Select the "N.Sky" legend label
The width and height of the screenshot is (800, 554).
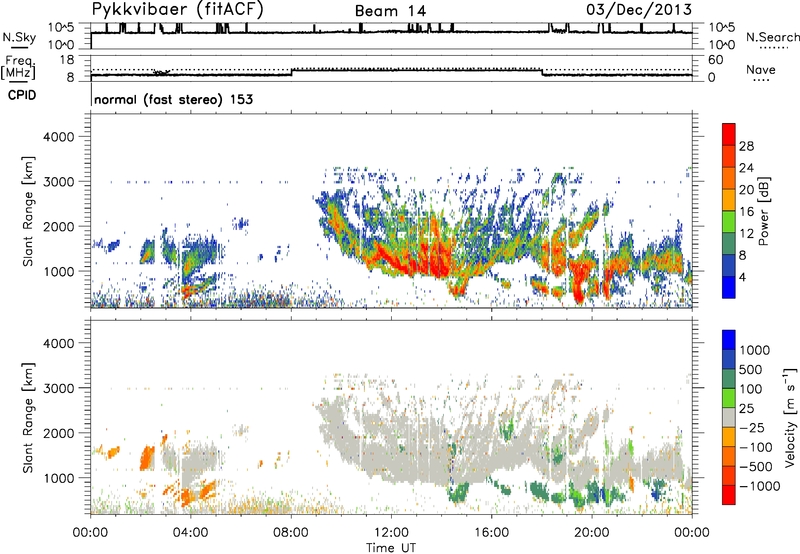point(19,37)
